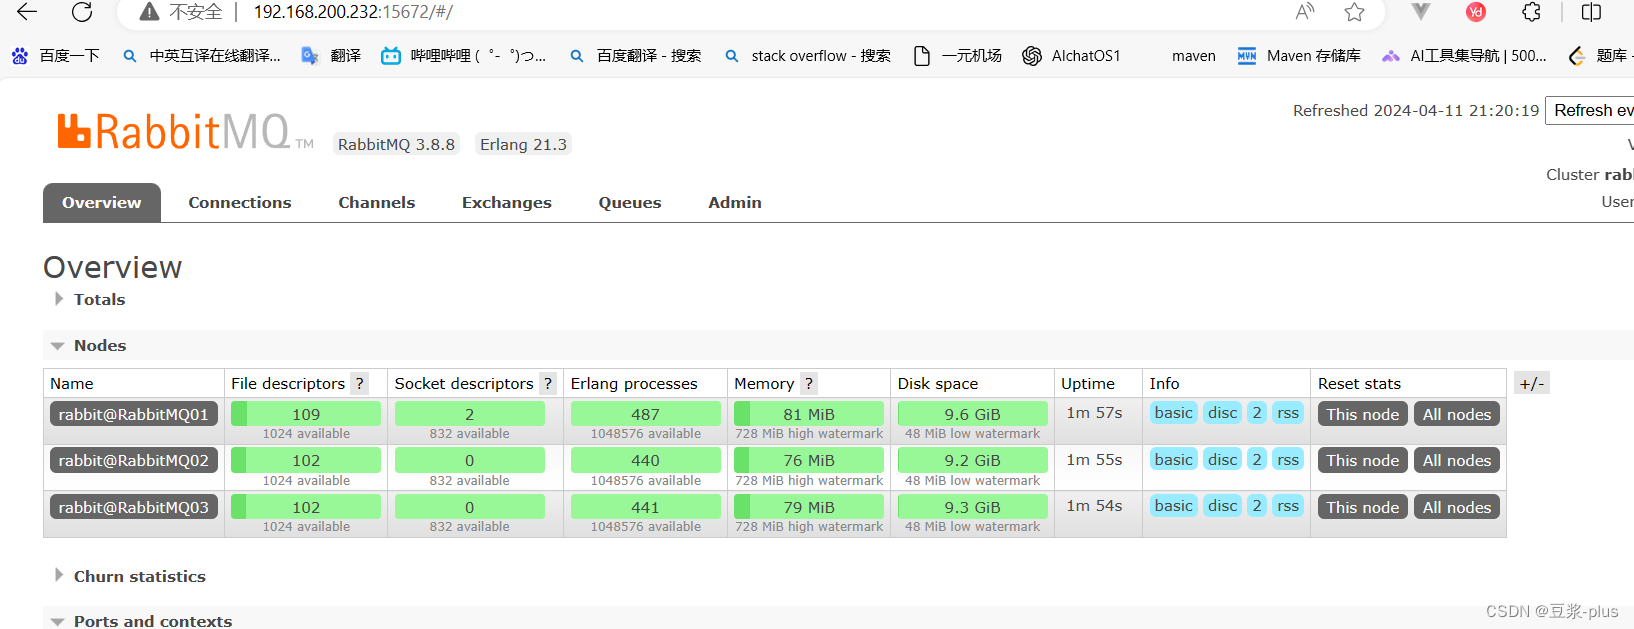Image resolution: width=1634 pixels, height=629 pixels.
Task: Switch to the Queues tab
Action: click(630, 203)
